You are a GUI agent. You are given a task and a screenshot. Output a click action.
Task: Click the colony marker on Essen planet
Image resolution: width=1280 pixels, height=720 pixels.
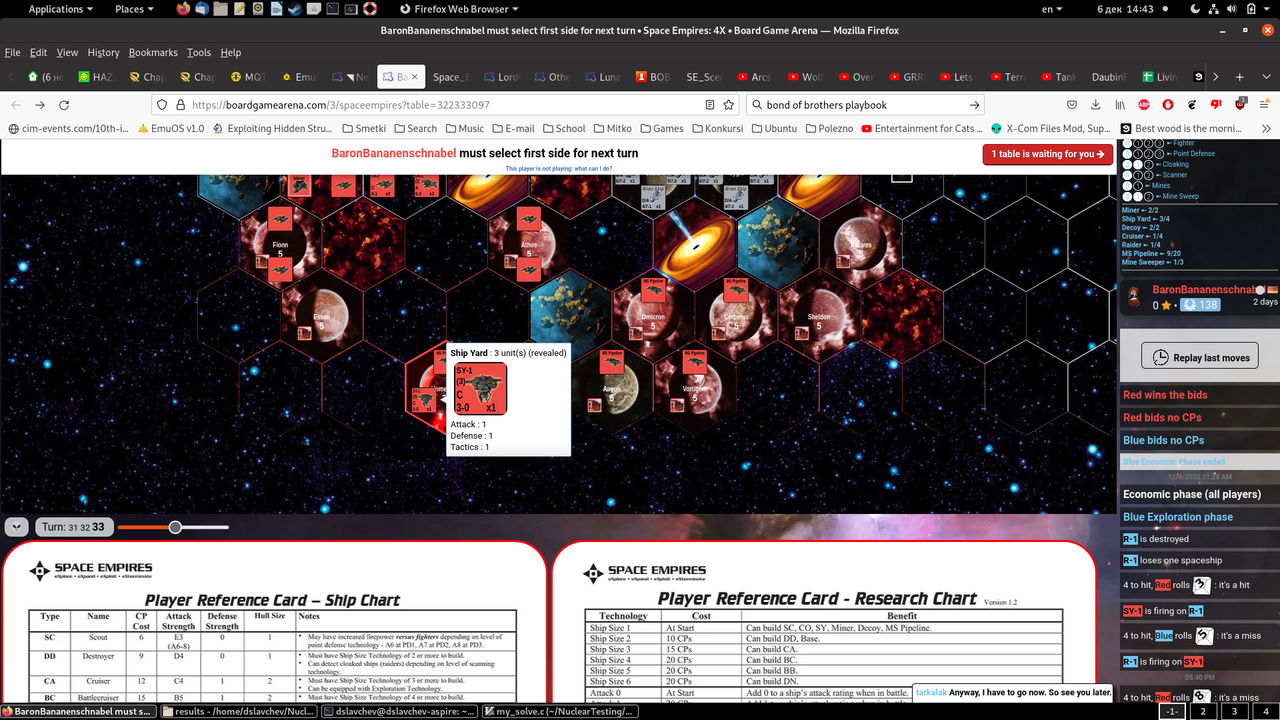[305, 333]
